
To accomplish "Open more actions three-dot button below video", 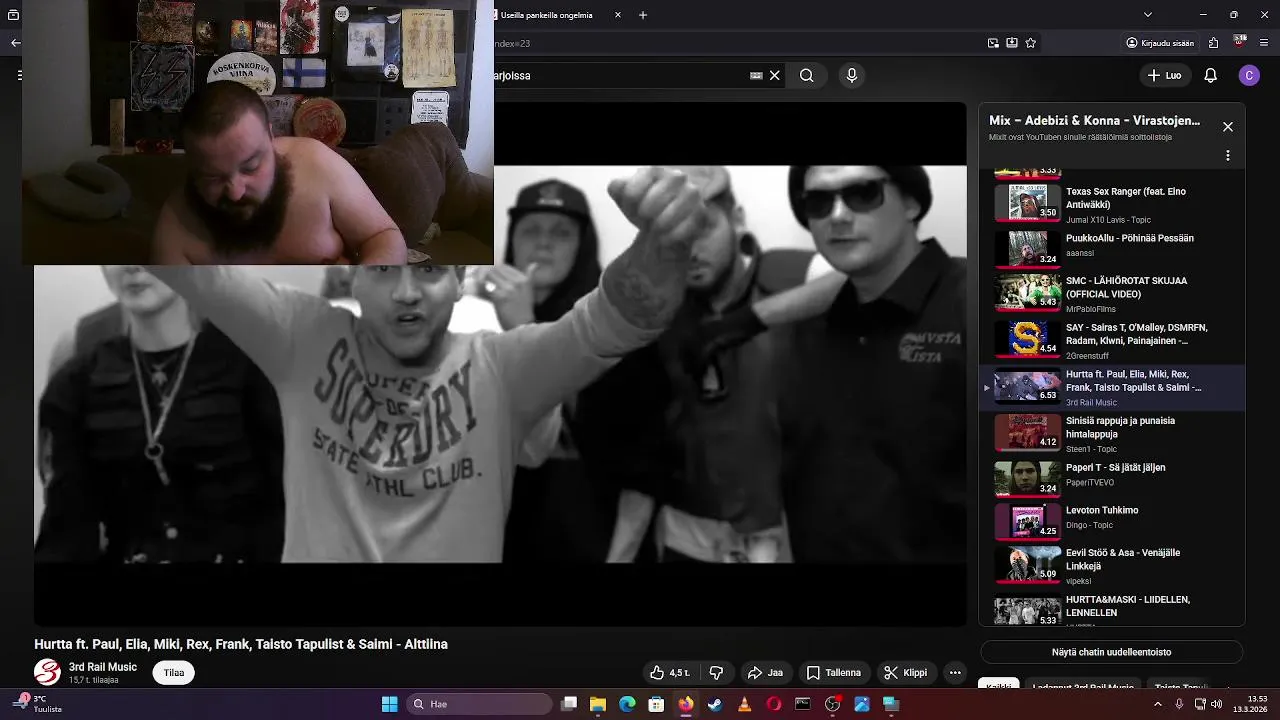I will [x=955, y=673].
